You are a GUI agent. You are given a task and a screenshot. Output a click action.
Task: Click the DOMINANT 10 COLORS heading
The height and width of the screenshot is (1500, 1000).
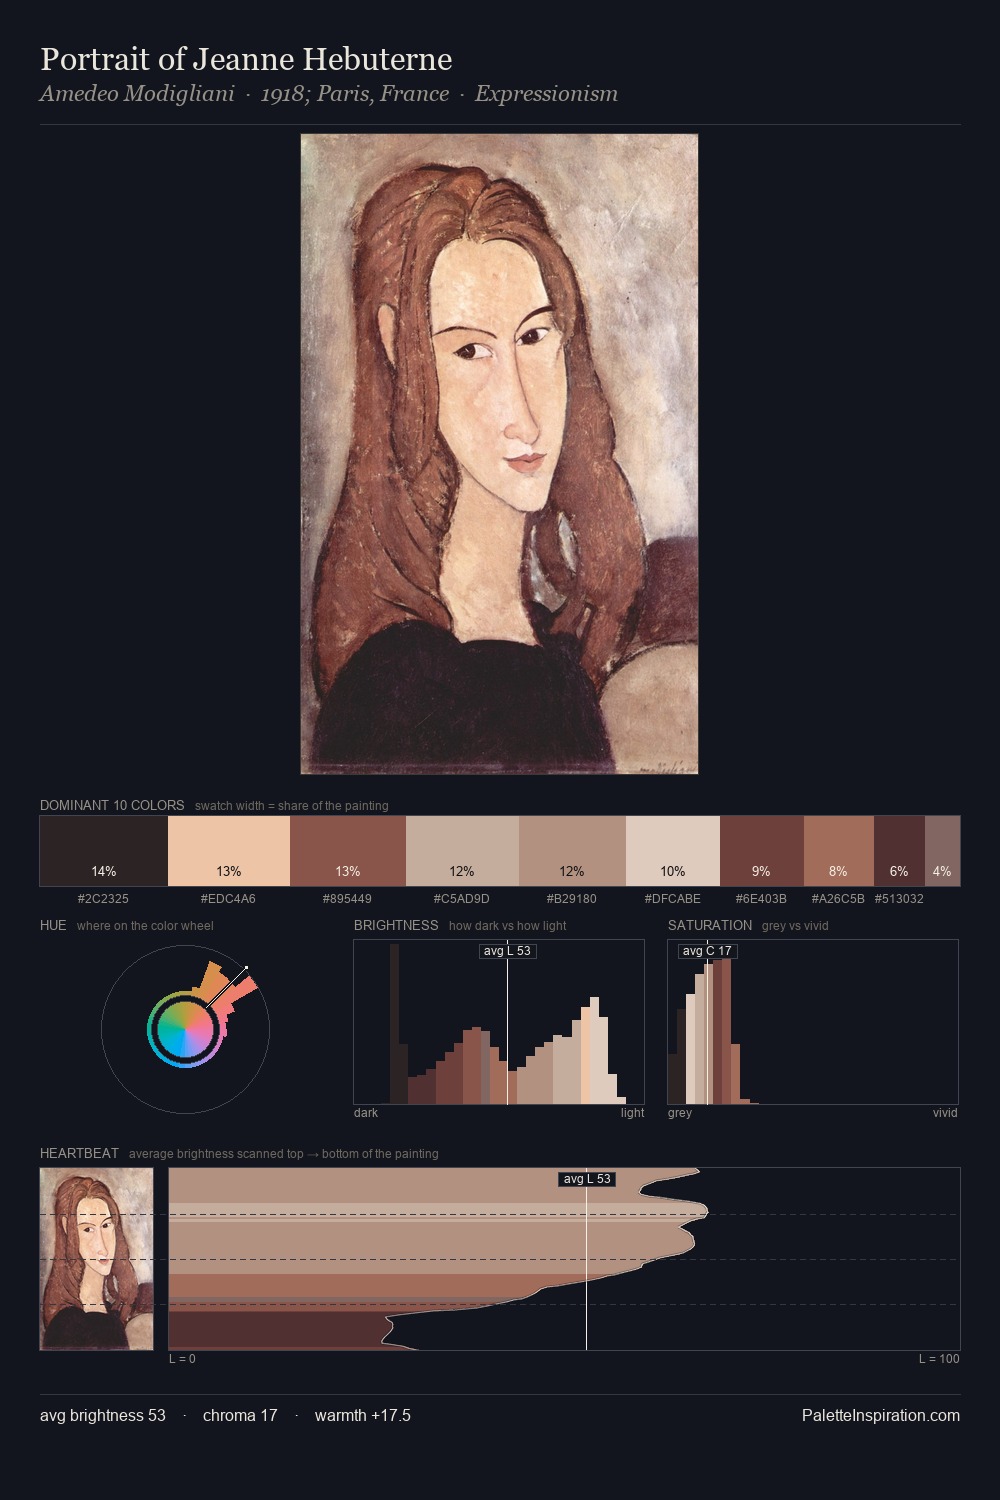[x=112, y=805]
